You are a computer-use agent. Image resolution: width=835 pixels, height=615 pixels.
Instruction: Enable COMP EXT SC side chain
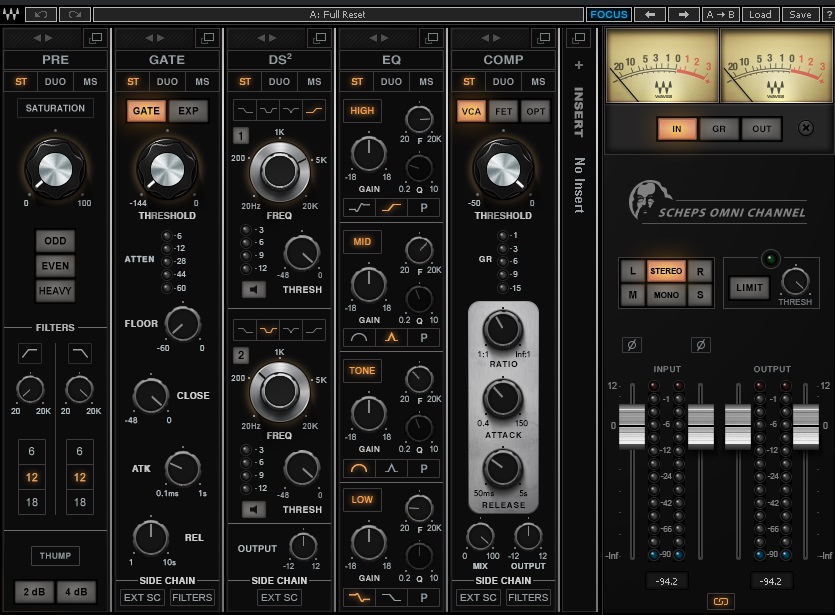pyautogui.click(x=478, y=597)
